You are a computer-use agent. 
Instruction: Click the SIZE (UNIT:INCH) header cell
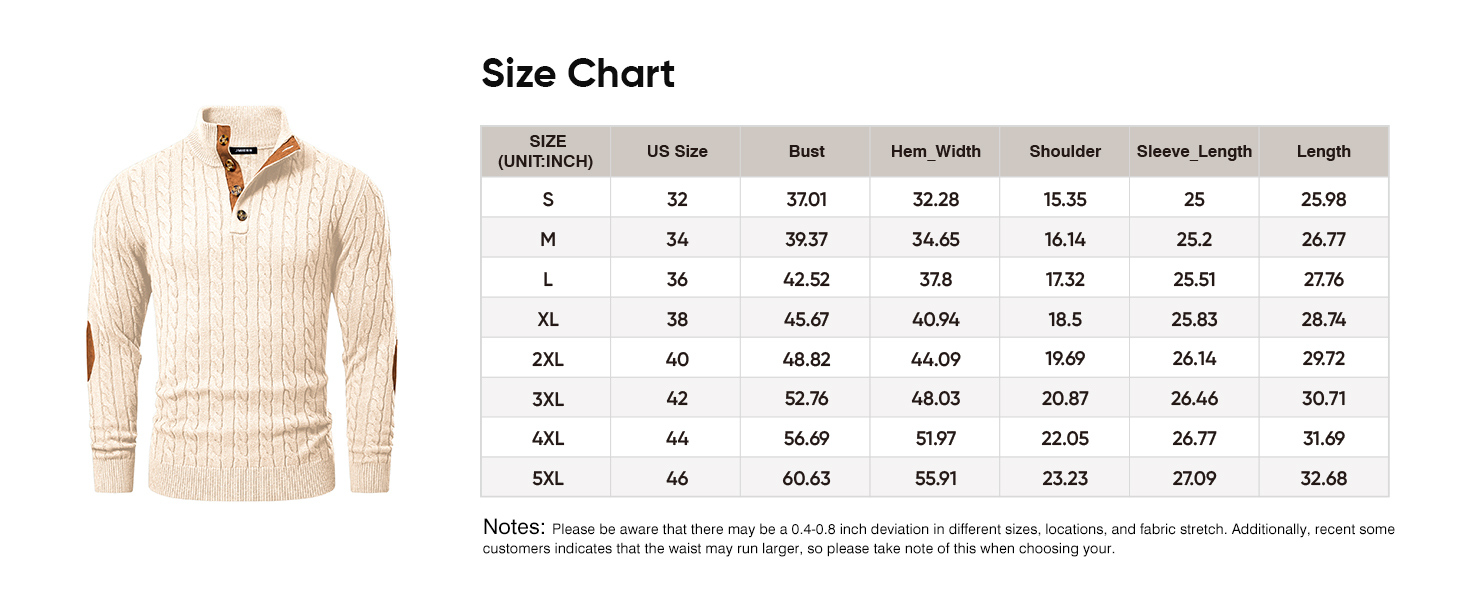(x=547, y=152)
